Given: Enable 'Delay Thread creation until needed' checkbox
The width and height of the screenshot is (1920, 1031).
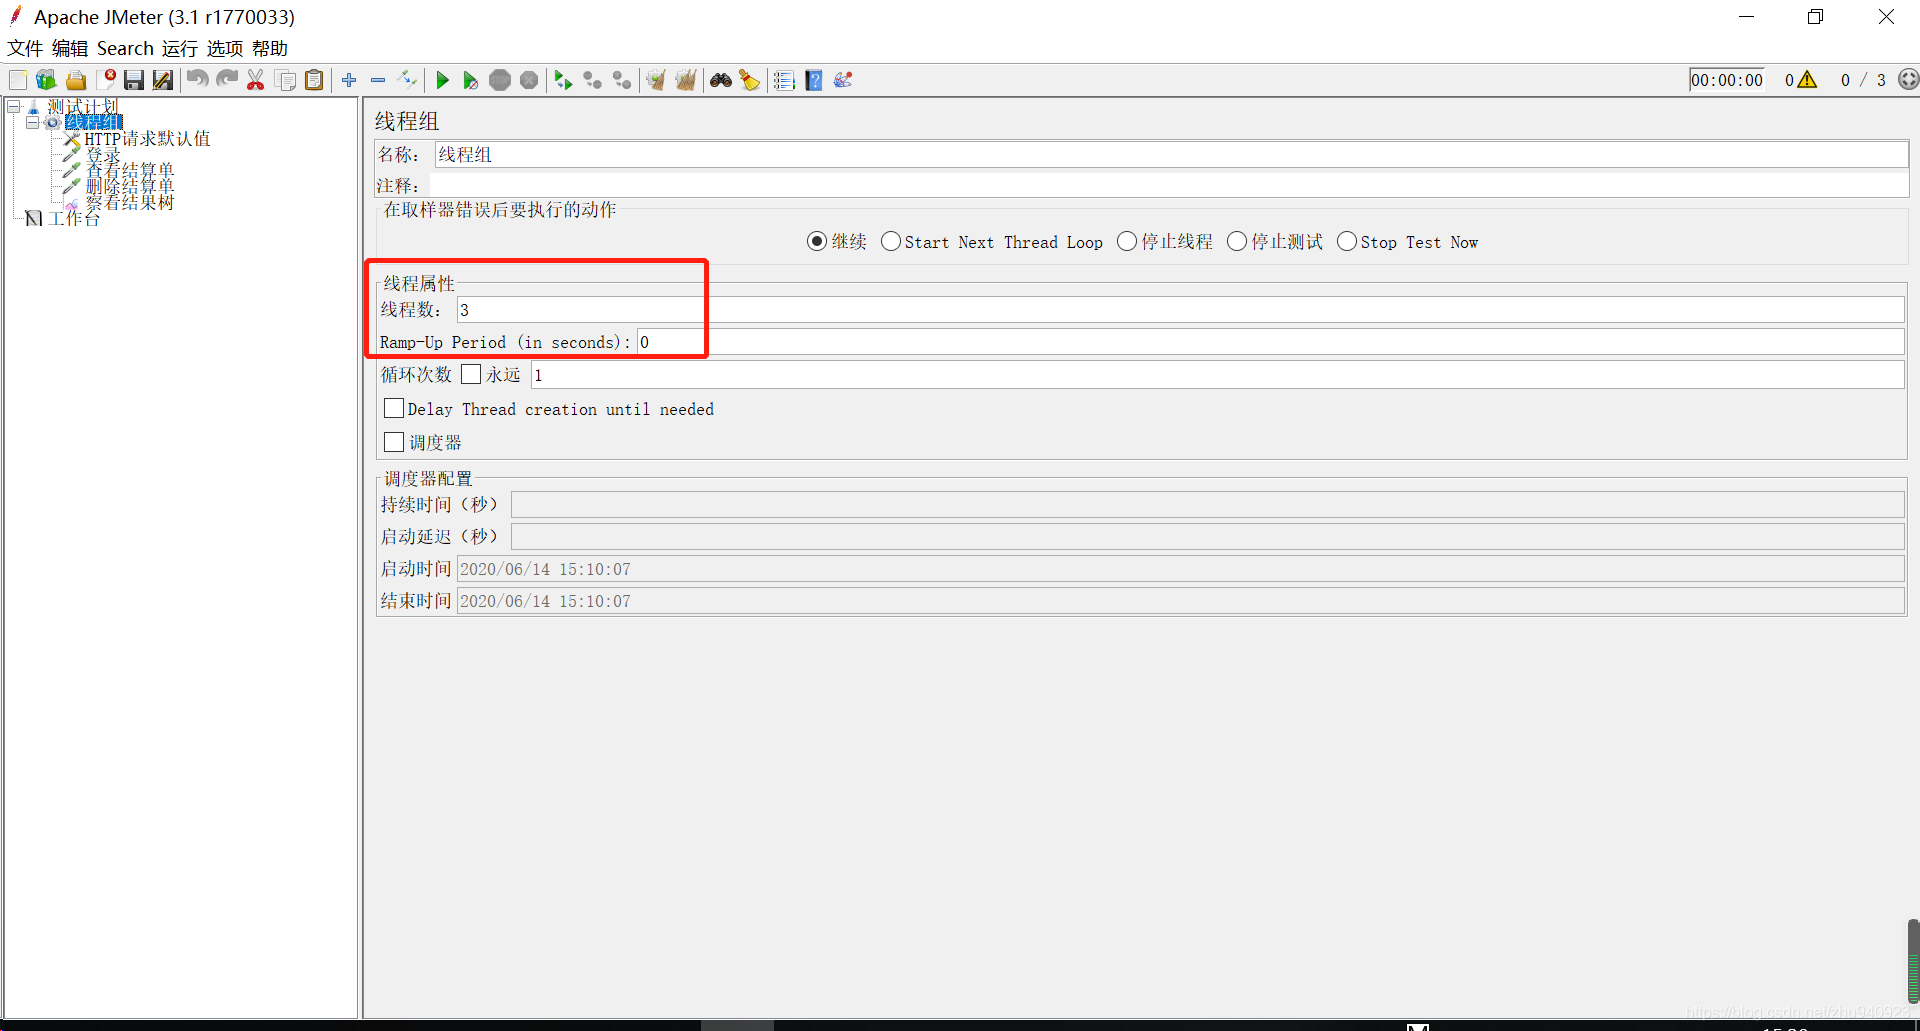Looking at the screenshot, I should [x=394, y=408].
